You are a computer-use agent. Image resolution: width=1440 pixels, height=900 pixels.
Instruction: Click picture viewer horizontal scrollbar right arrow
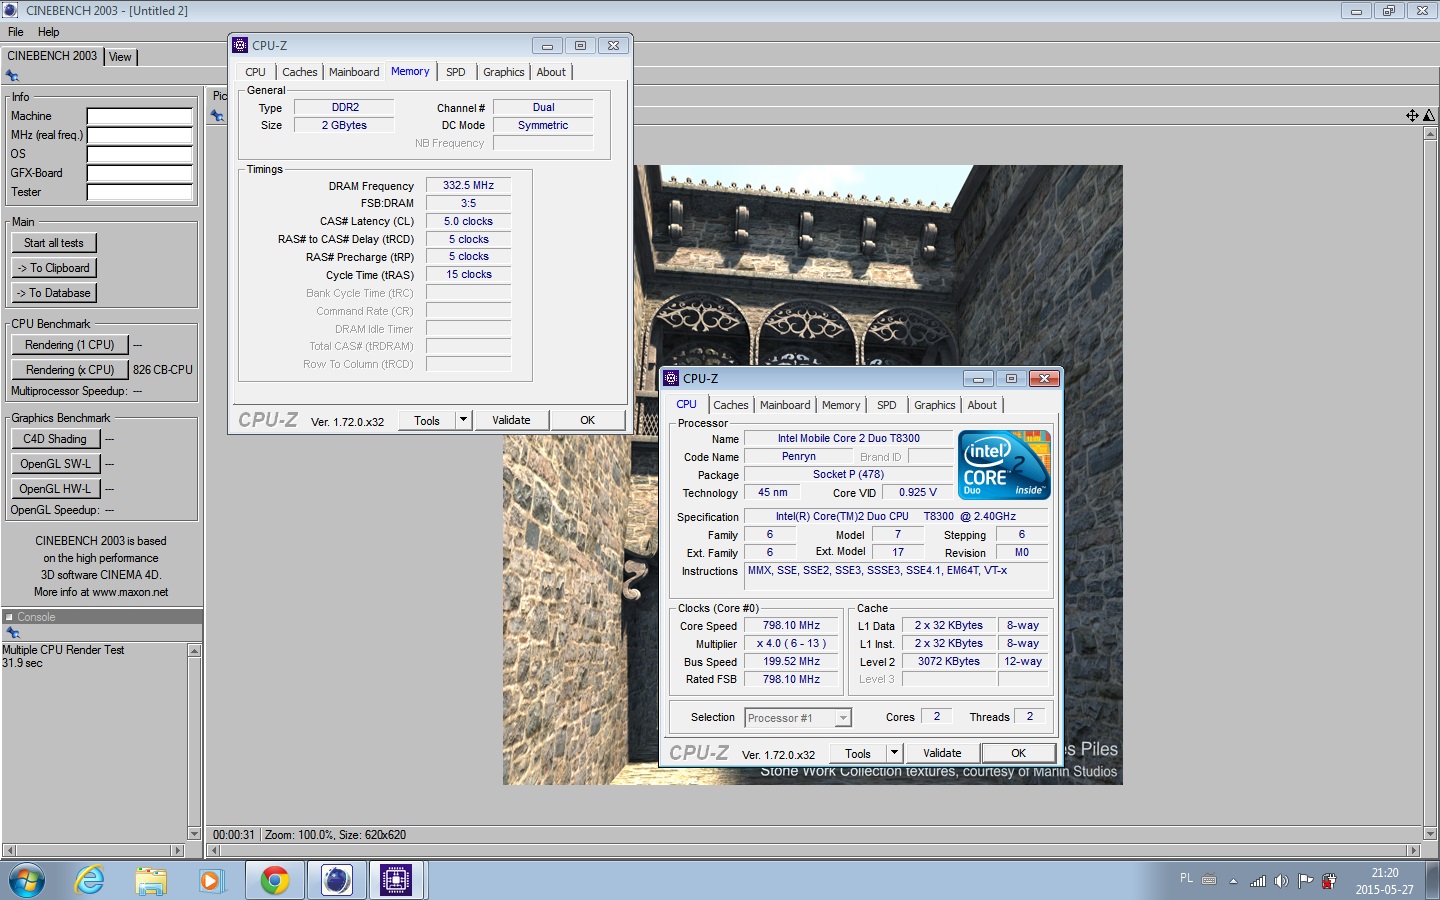1413,851
